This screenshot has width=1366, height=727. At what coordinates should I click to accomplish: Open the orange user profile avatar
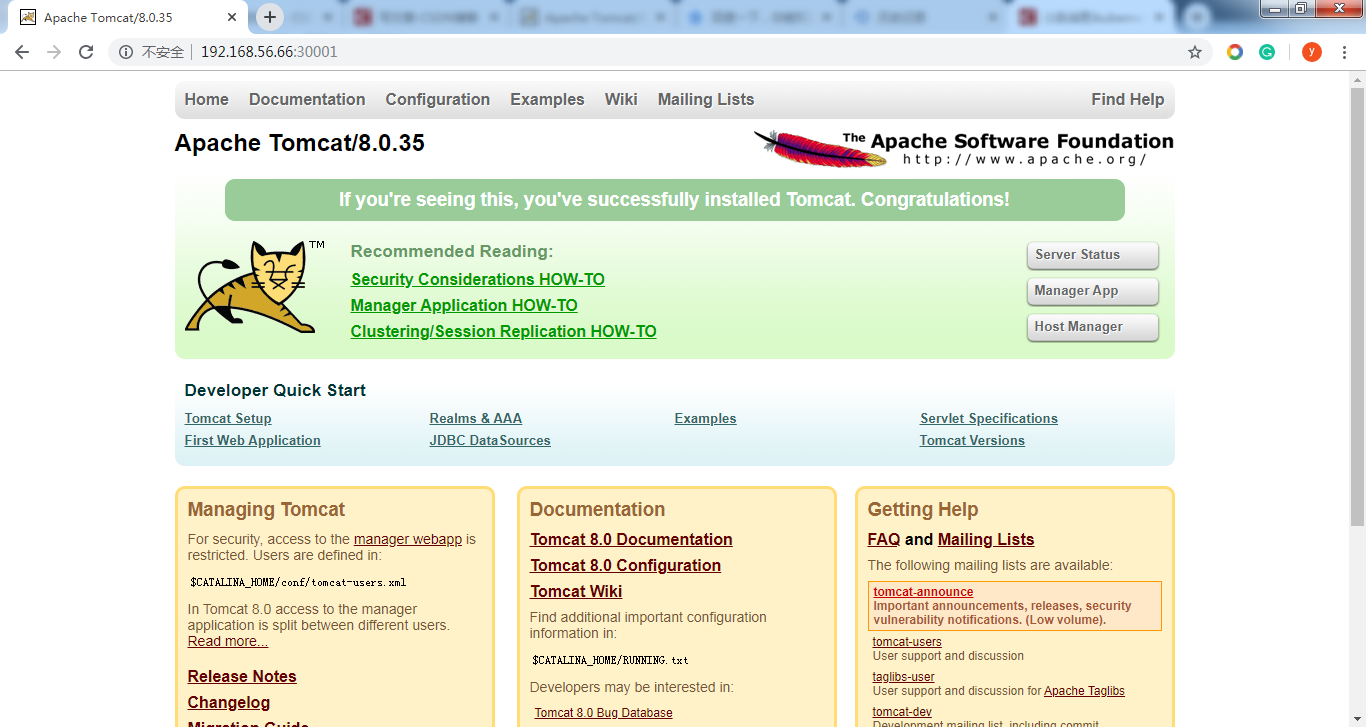(x=1312, y=52)
